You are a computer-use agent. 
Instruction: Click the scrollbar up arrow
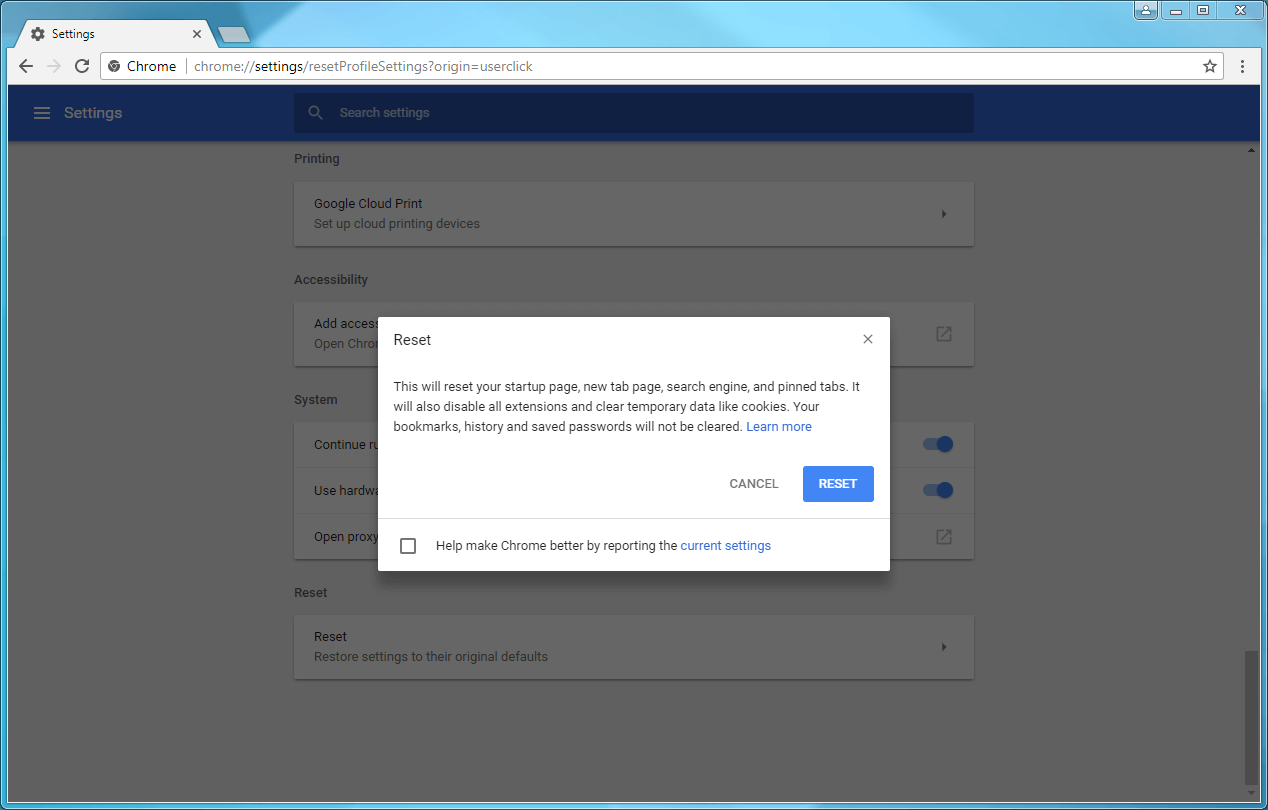[x=1251, y=150]
